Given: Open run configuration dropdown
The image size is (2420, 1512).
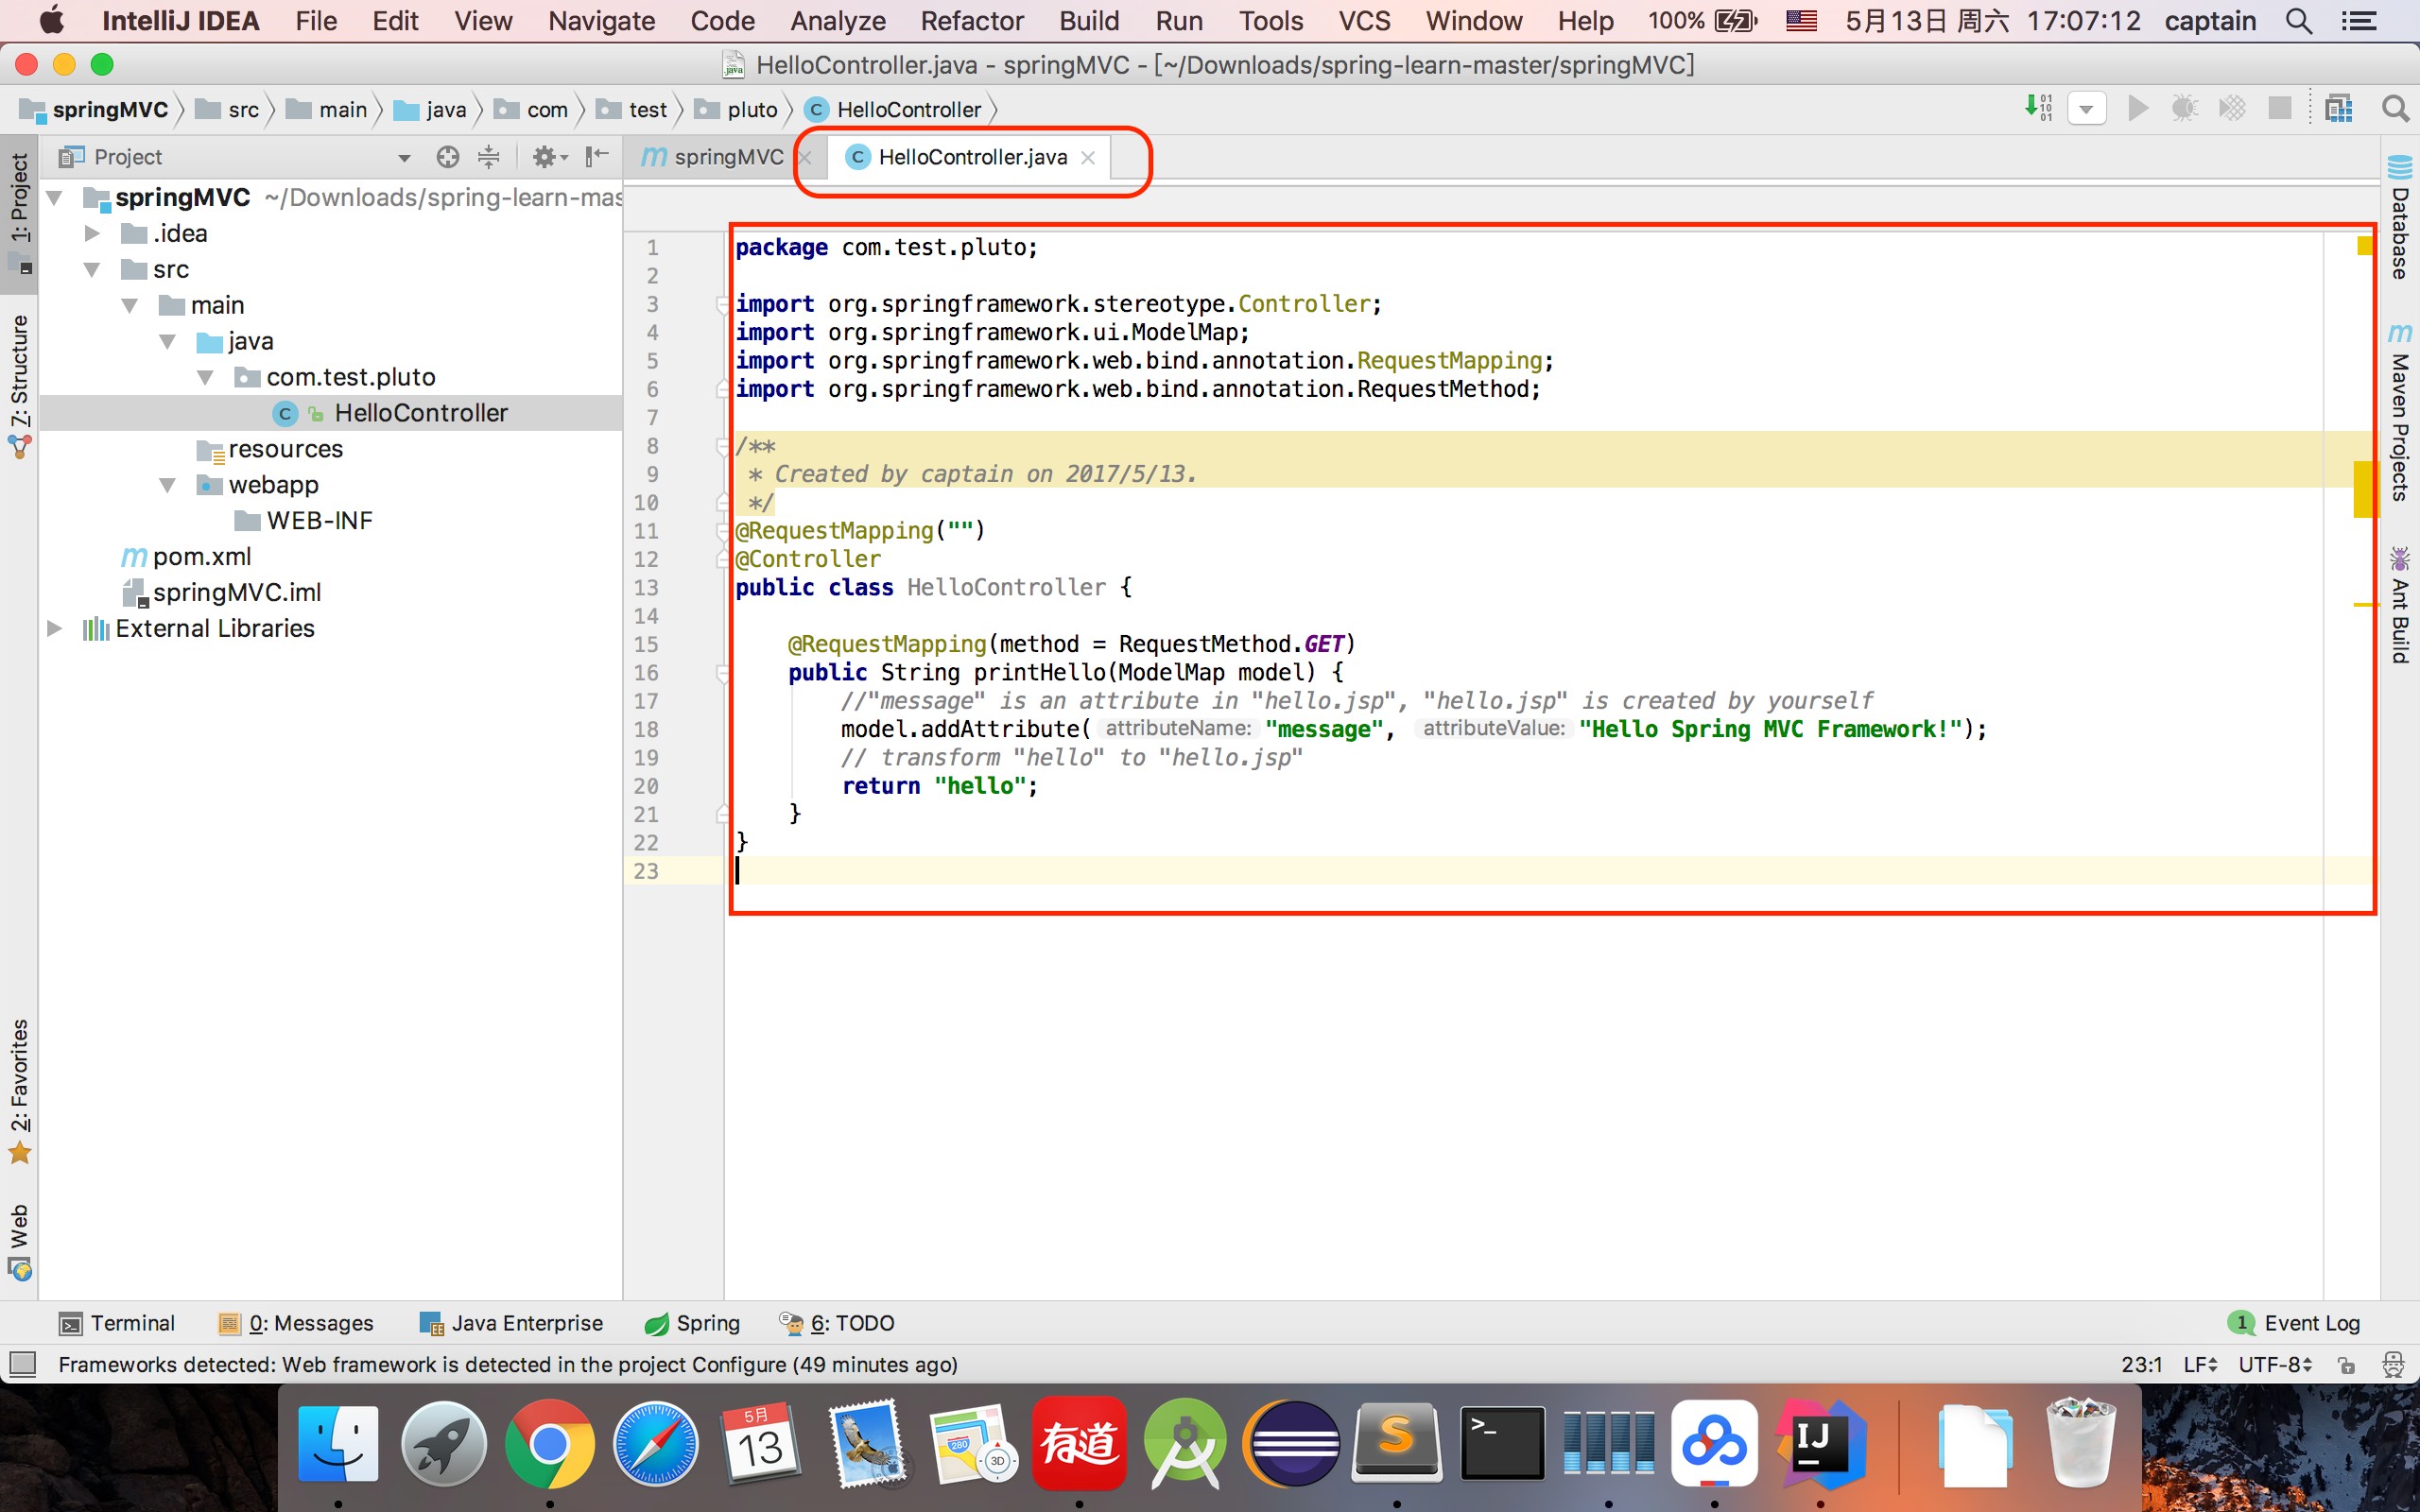Looking at the screenshot, I should 2087,108.
